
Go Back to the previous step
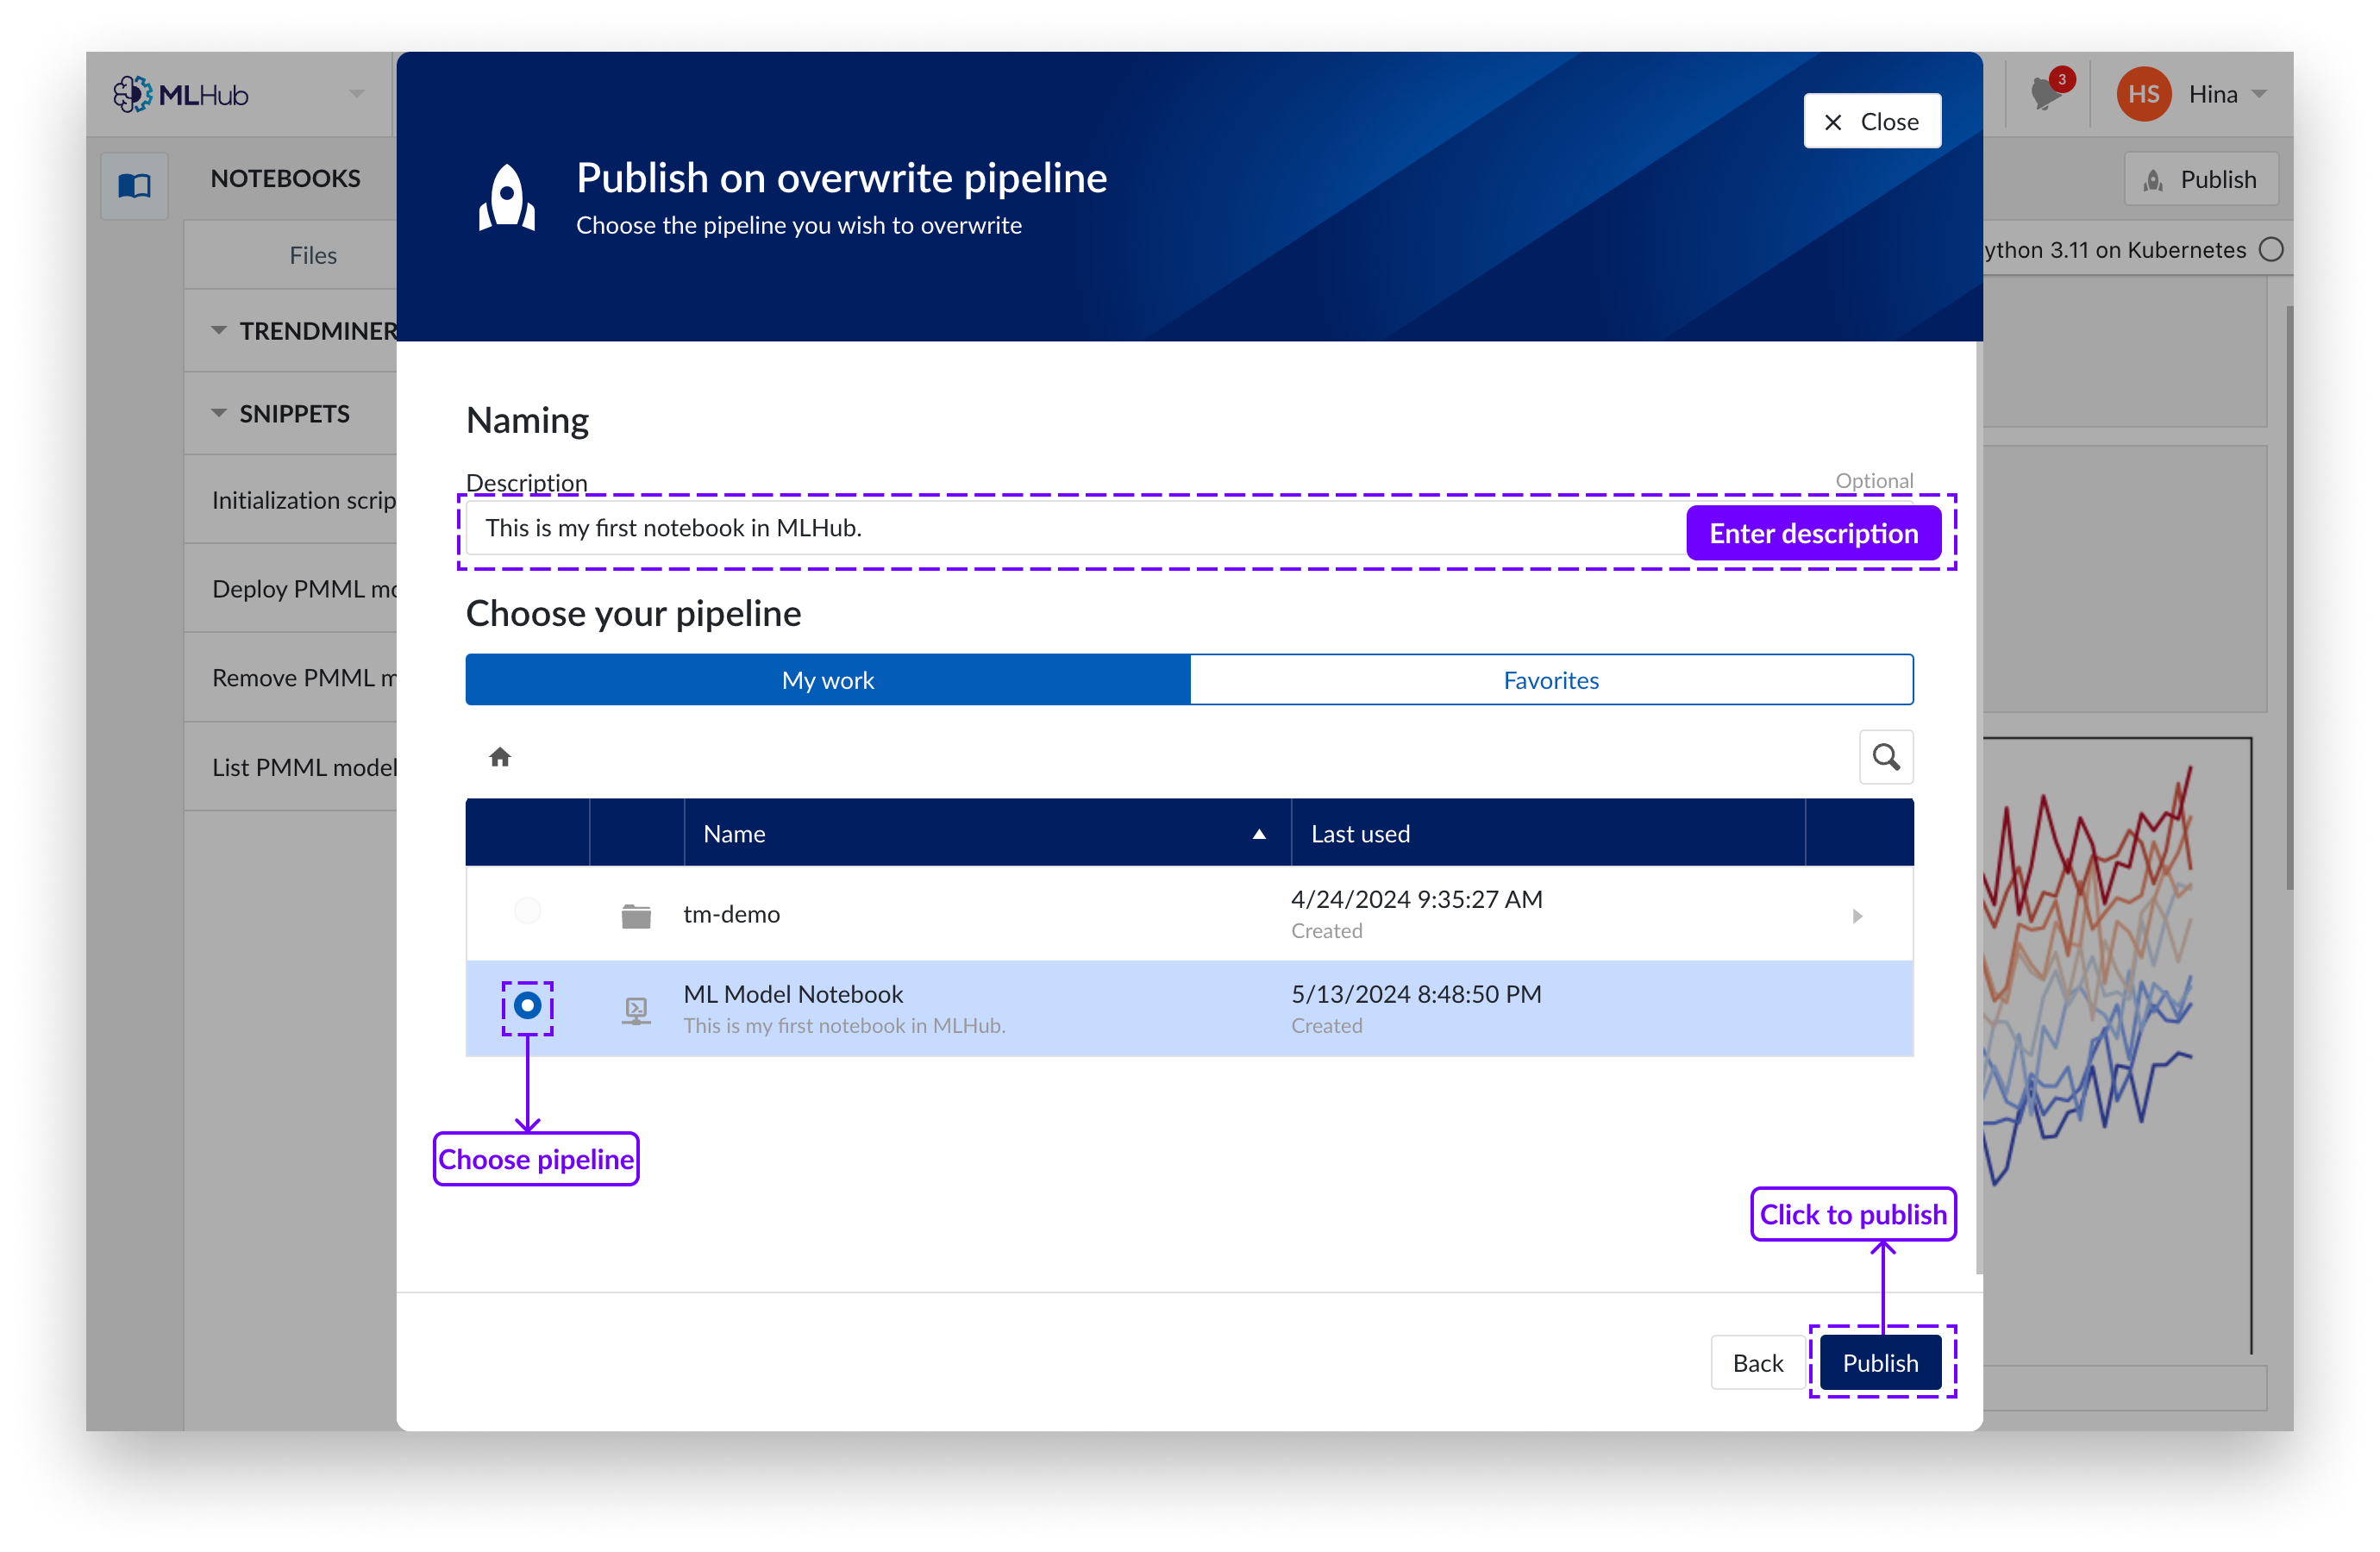click(1757, 1362)
